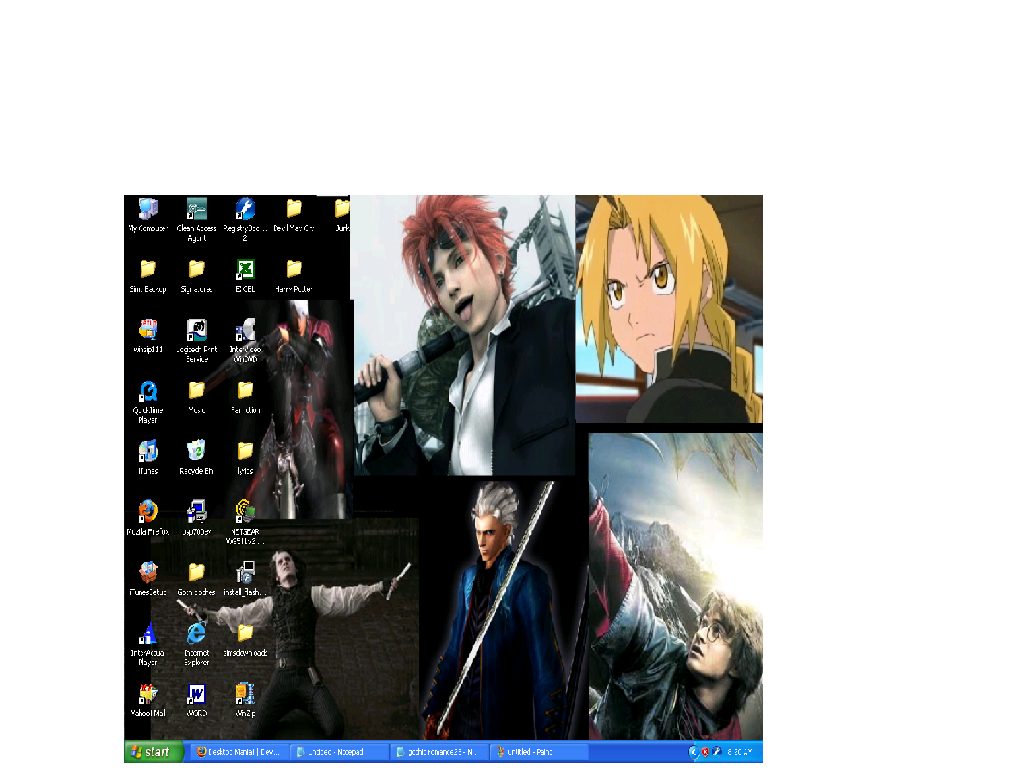This screenshot has height=768, width=1024.
Task: Click the red shield tray icon
Action: (705, 752)
